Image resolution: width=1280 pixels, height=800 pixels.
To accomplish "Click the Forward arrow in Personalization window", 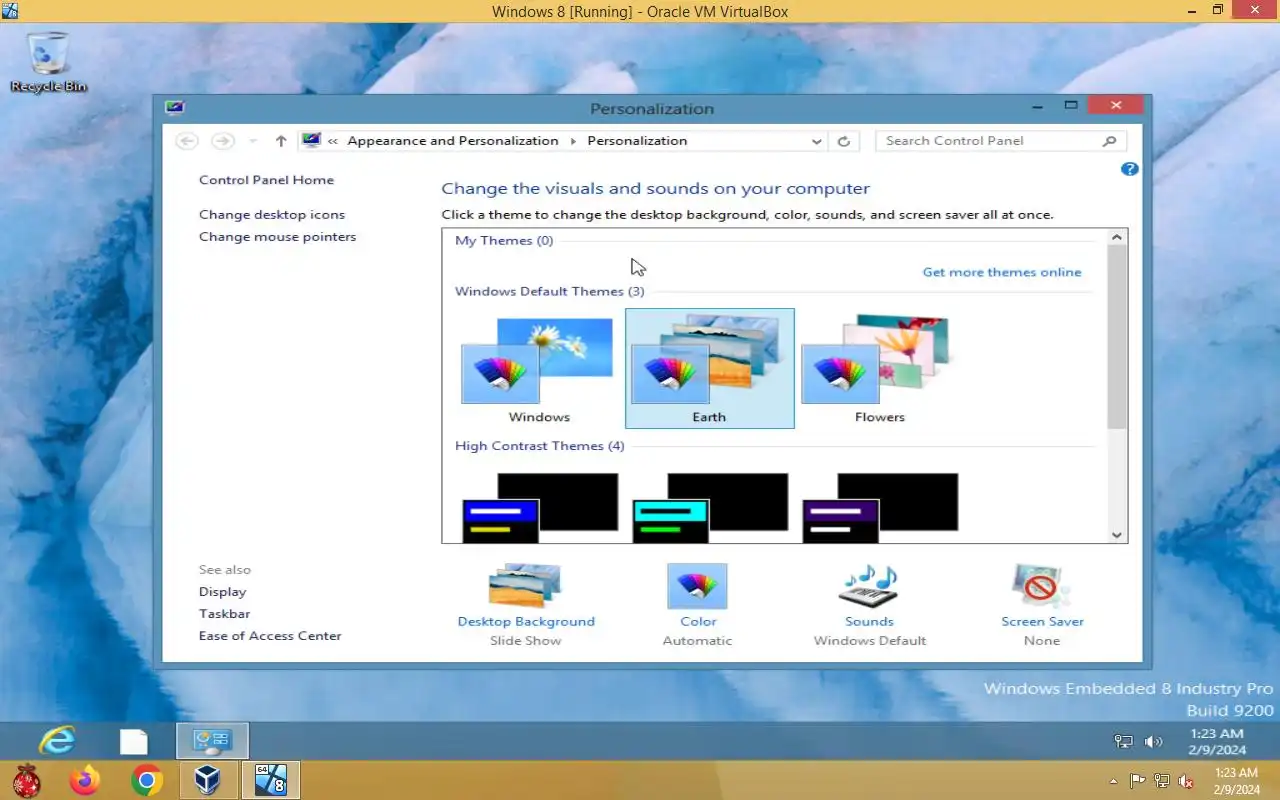I will coord(222,141).
